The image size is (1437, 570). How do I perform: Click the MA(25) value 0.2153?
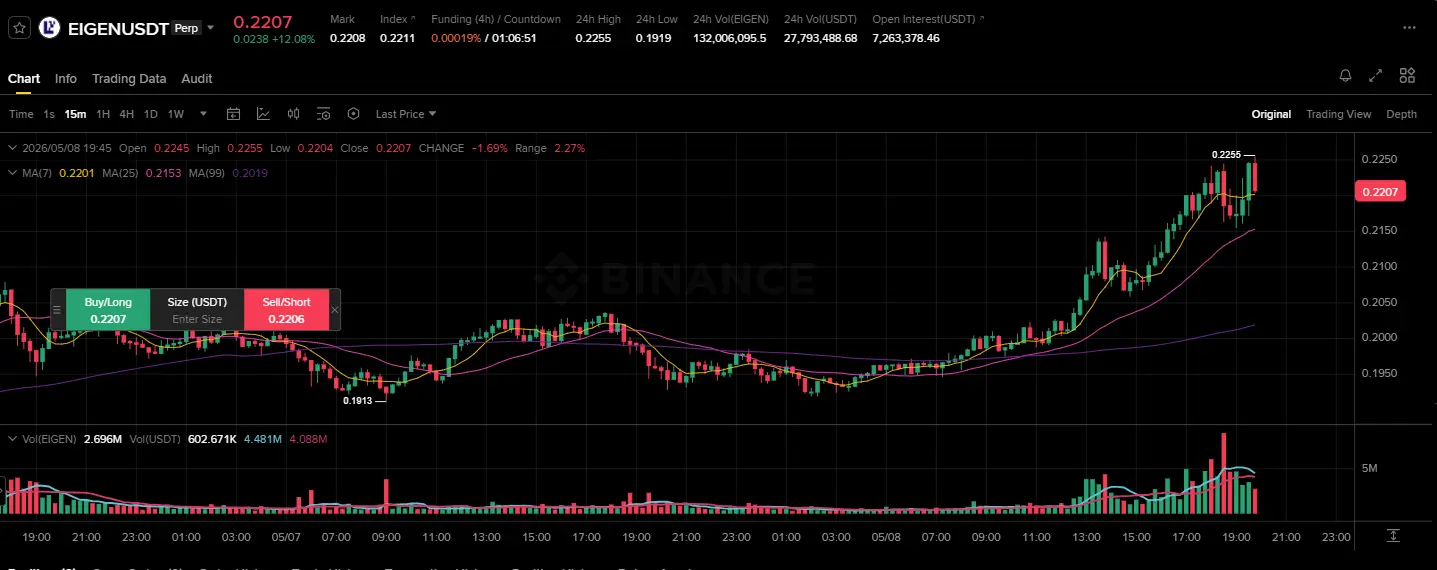click(163, 173)
